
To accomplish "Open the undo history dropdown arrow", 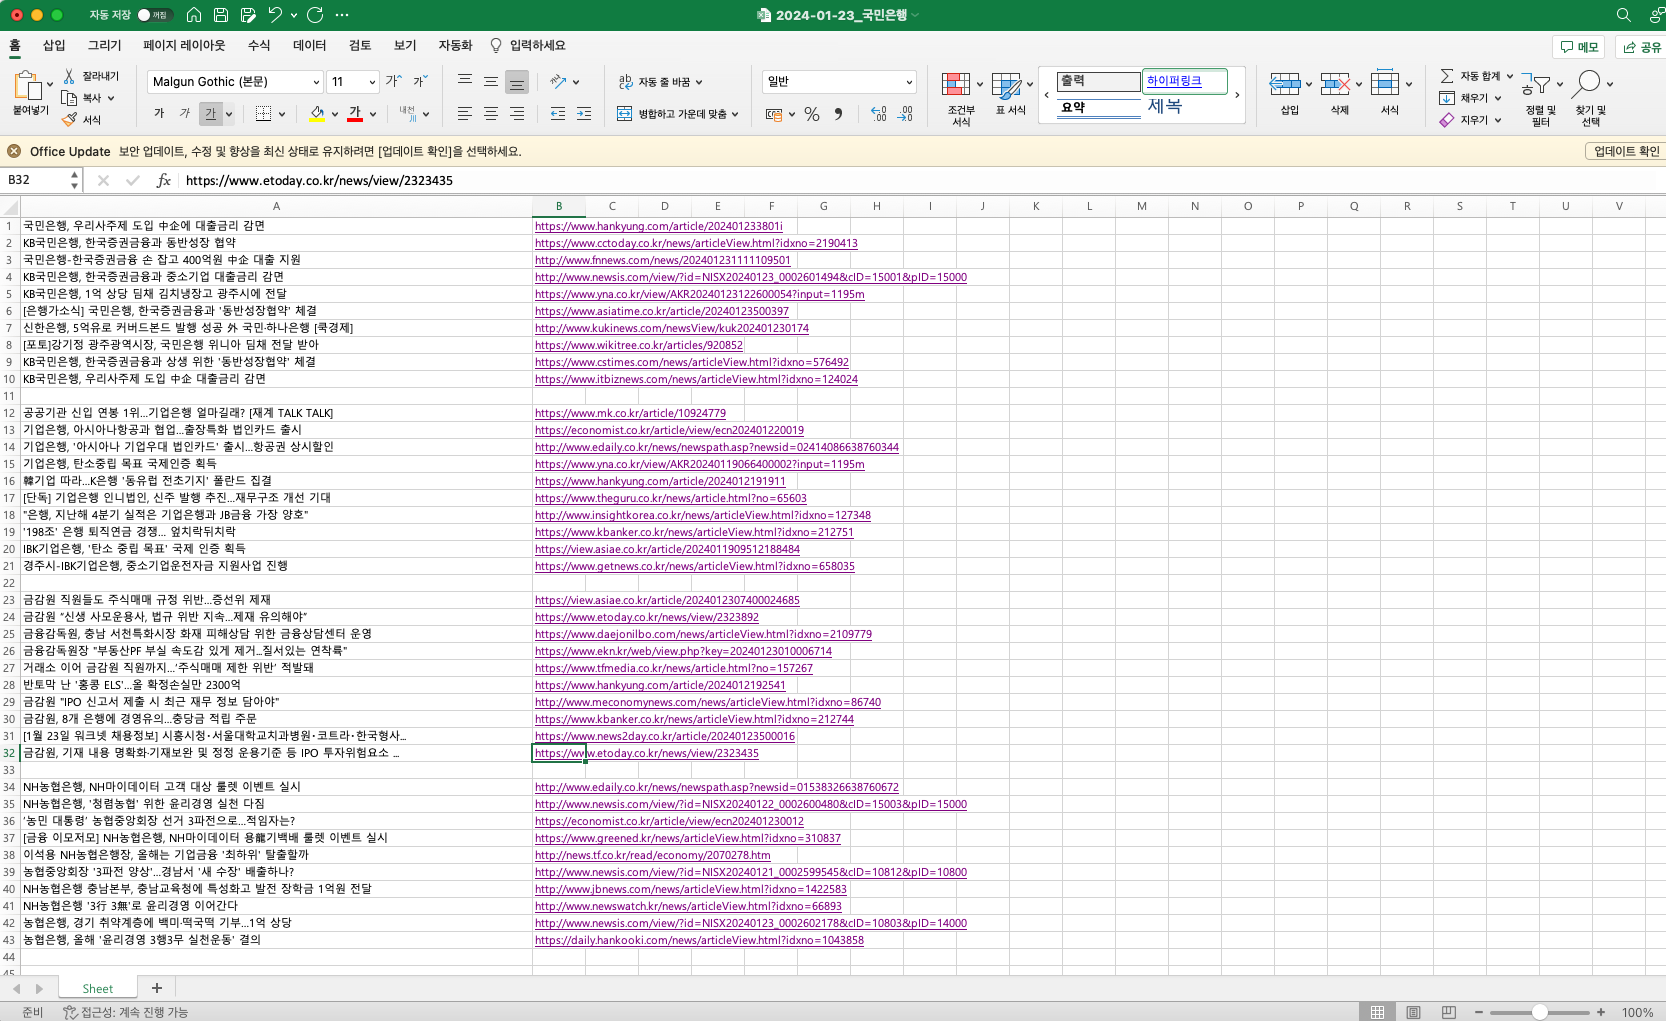I will point(293,15).
